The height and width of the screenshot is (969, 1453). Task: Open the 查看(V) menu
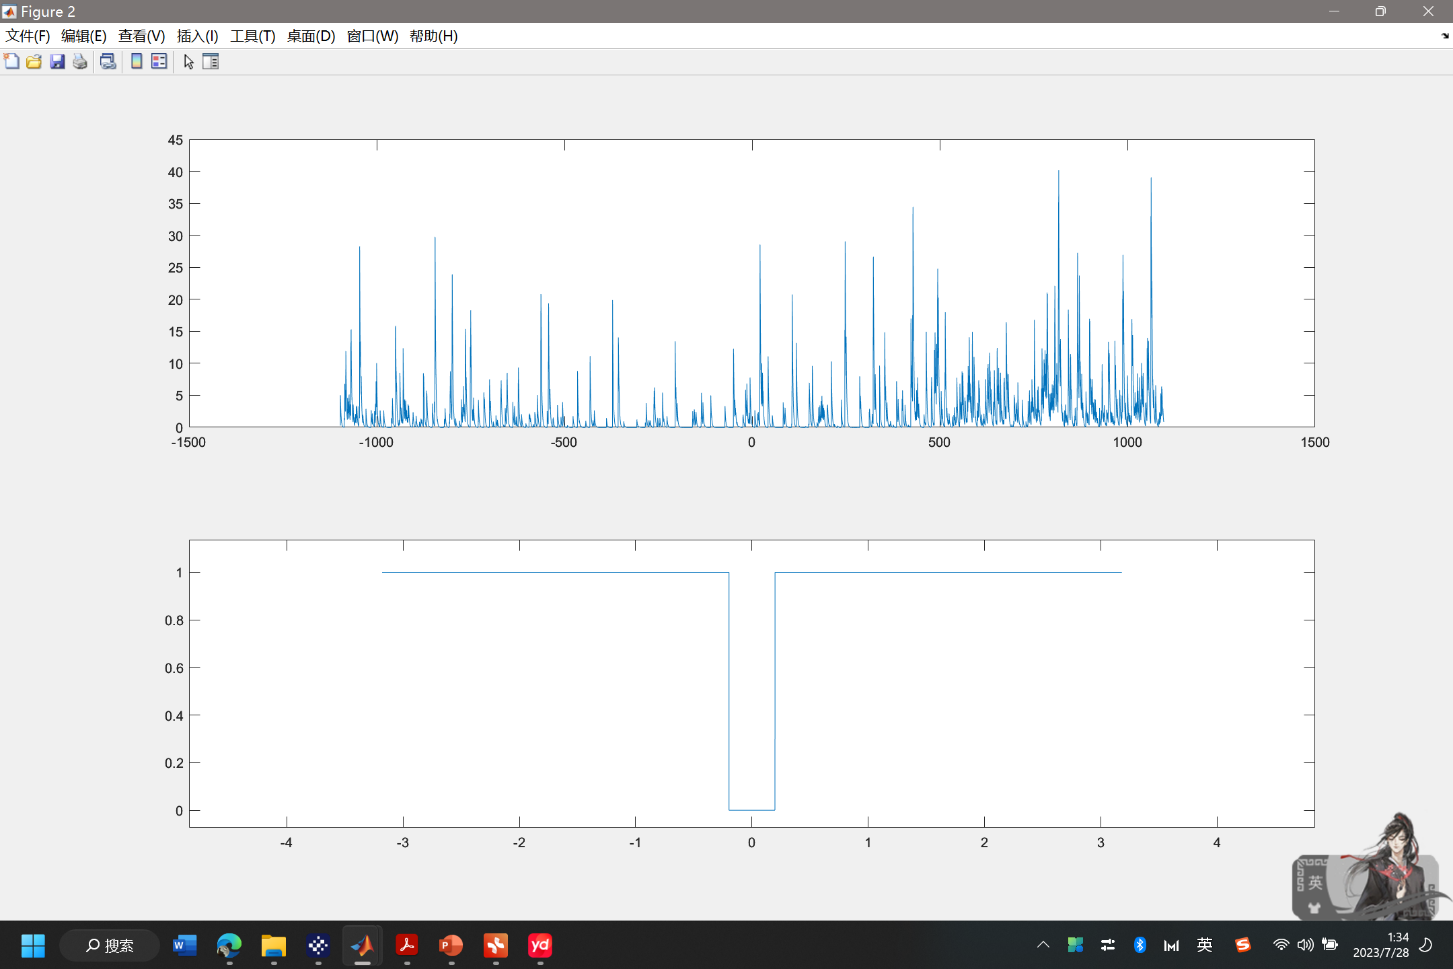(141, 36)
